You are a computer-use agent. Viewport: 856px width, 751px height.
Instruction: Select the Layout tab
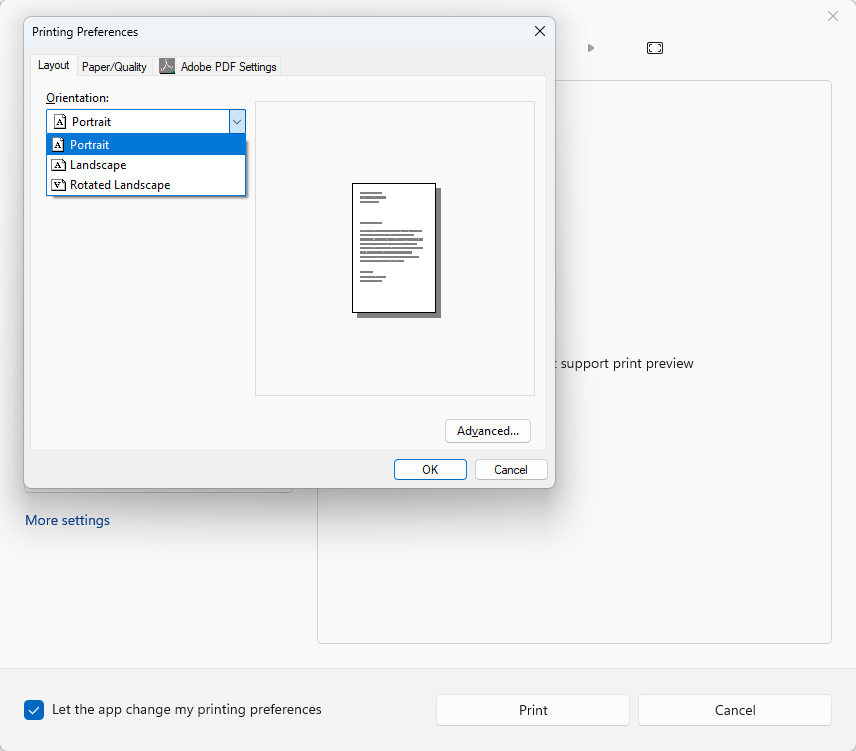54,65
